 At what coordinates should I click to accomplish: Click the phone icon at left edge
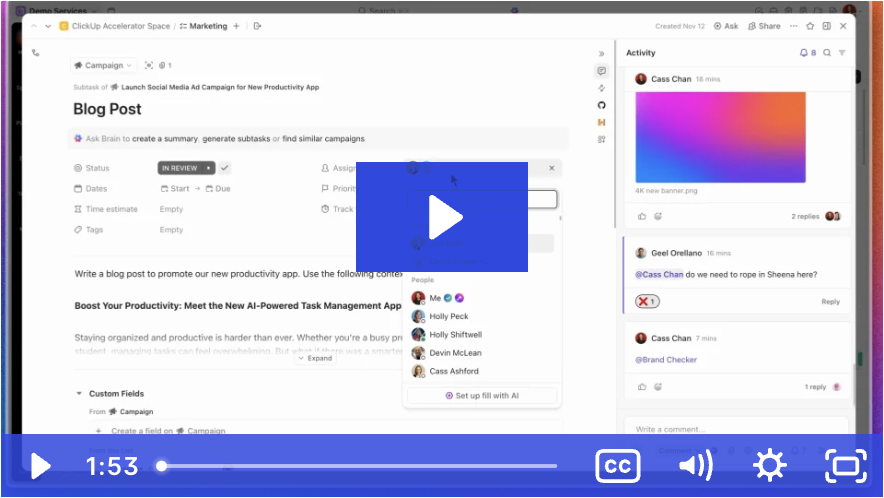tap(36, 53)
